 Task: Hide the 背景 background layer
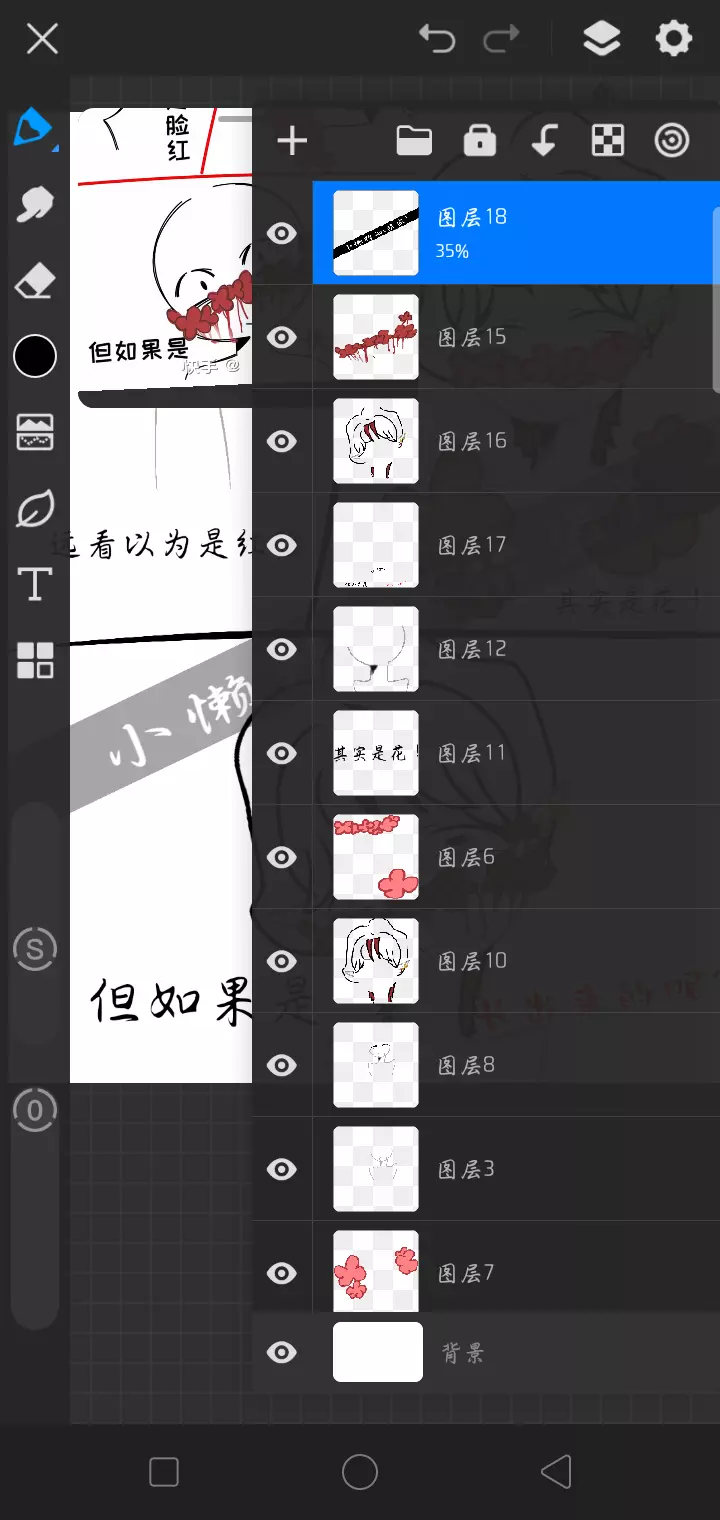(282, 1353)
